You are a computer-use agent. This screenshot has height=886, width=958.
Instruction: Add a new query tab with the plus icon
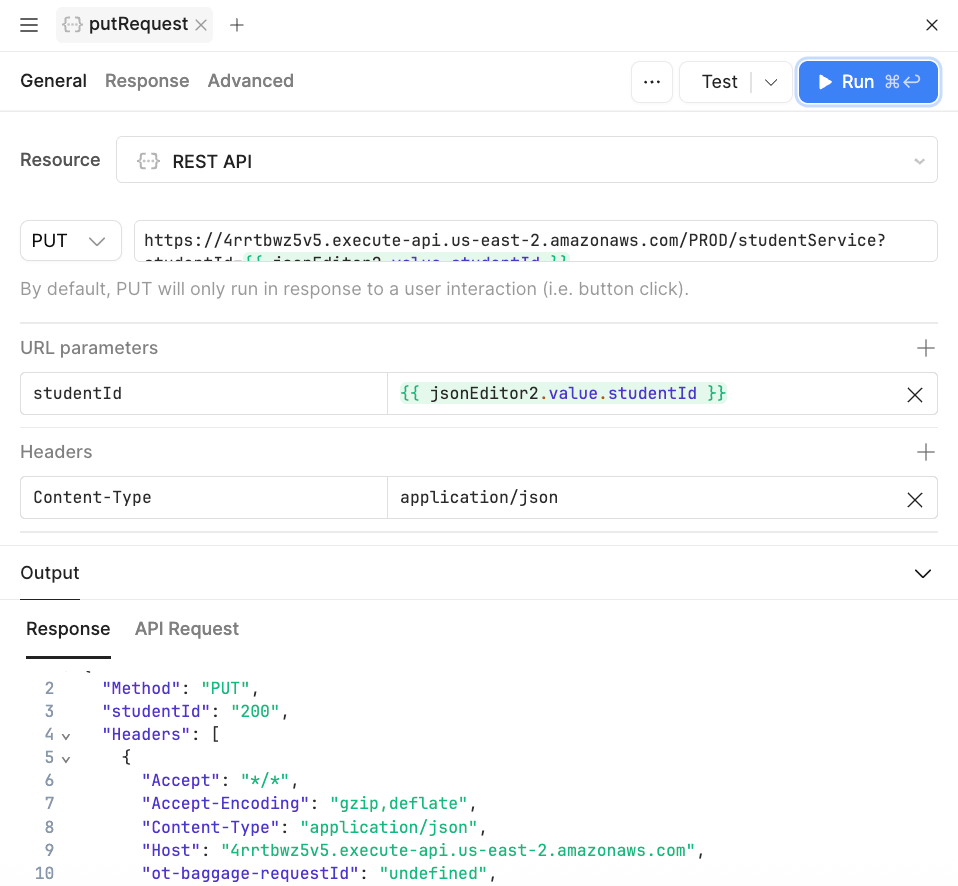pyautogui.click(x=237, y=25)
